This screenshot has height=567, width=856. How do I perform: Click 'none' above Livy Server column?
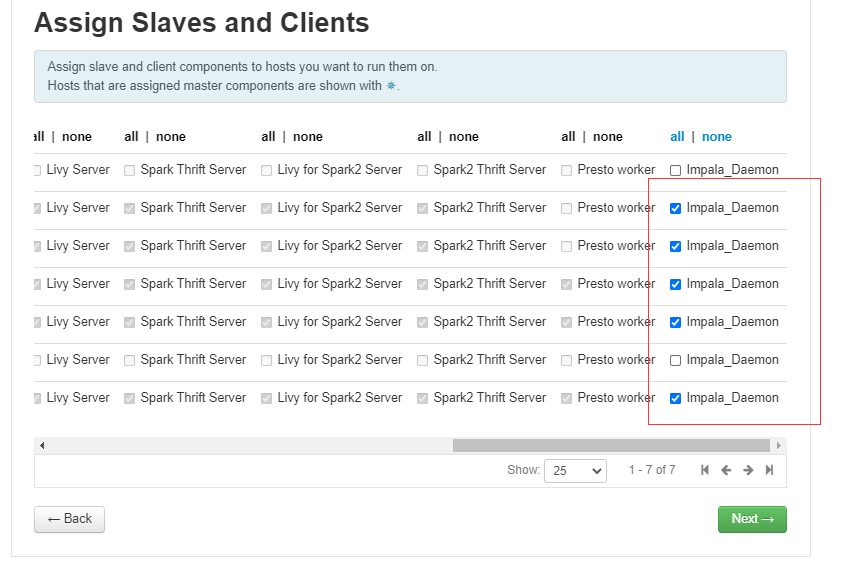click(76, 136)
